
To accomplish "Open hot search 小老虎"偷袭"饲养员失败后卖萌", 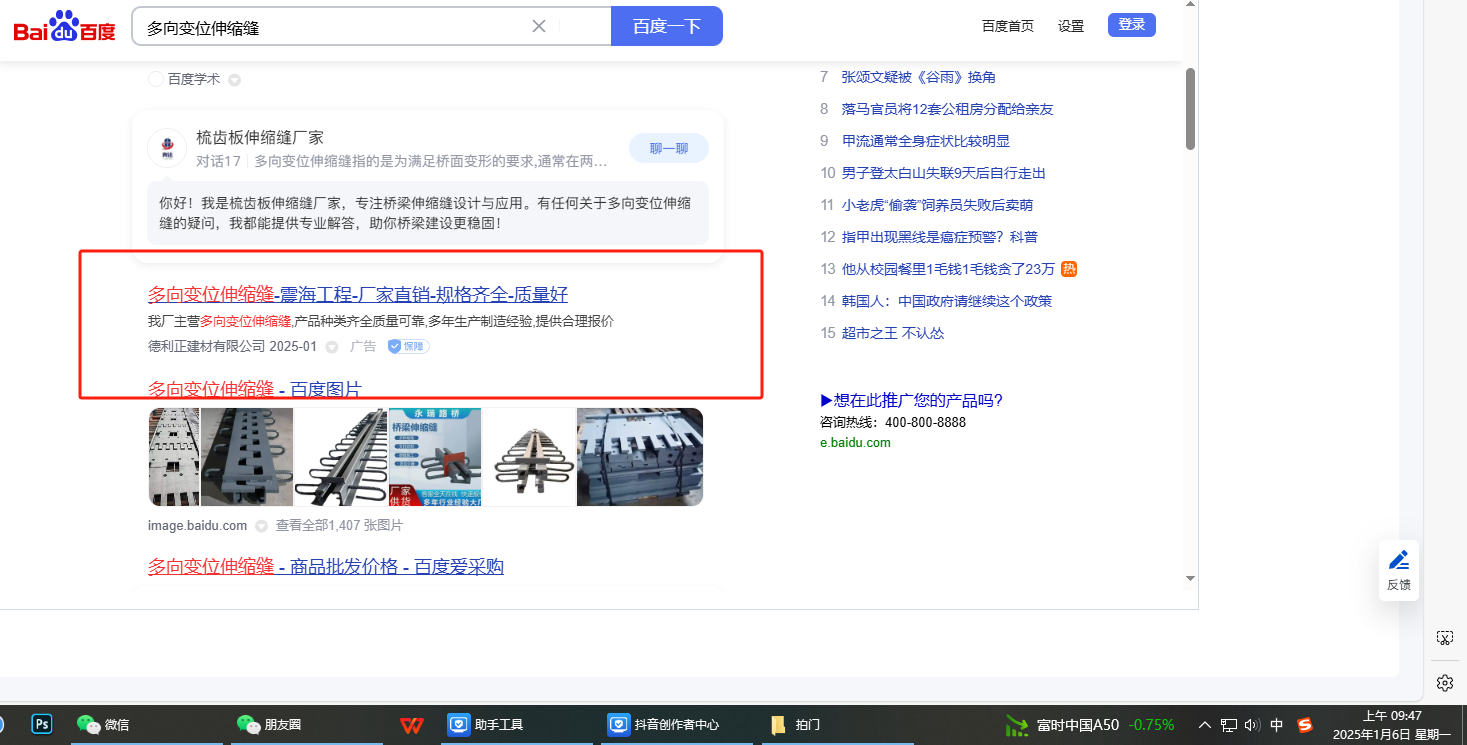I will pos(937,205).
